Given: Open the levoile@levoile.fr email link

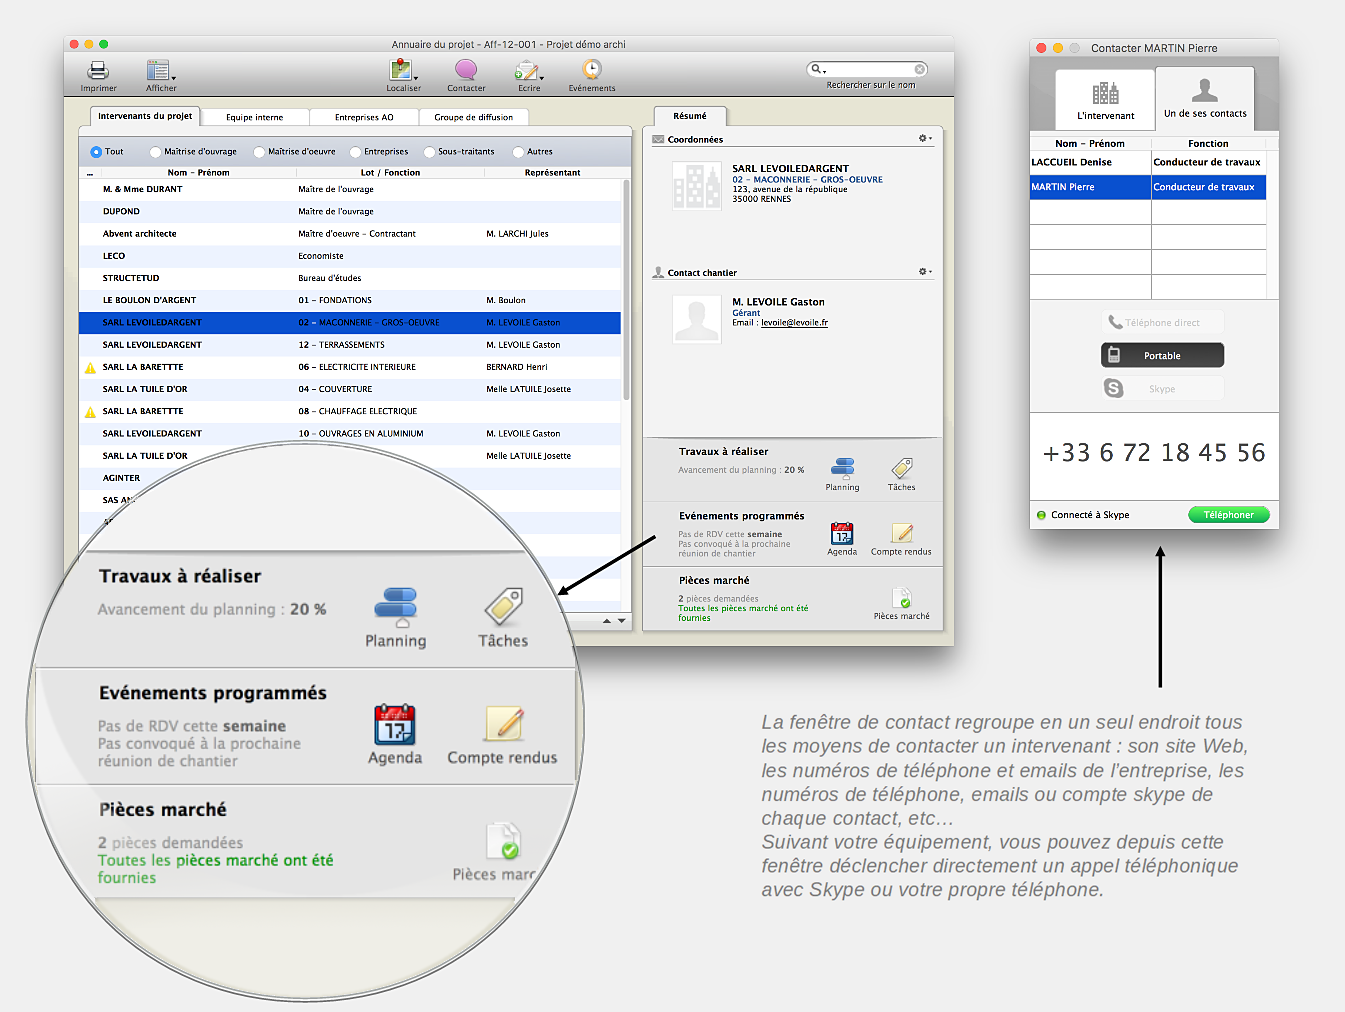Looking at the screenshot, I should point(794,323).
